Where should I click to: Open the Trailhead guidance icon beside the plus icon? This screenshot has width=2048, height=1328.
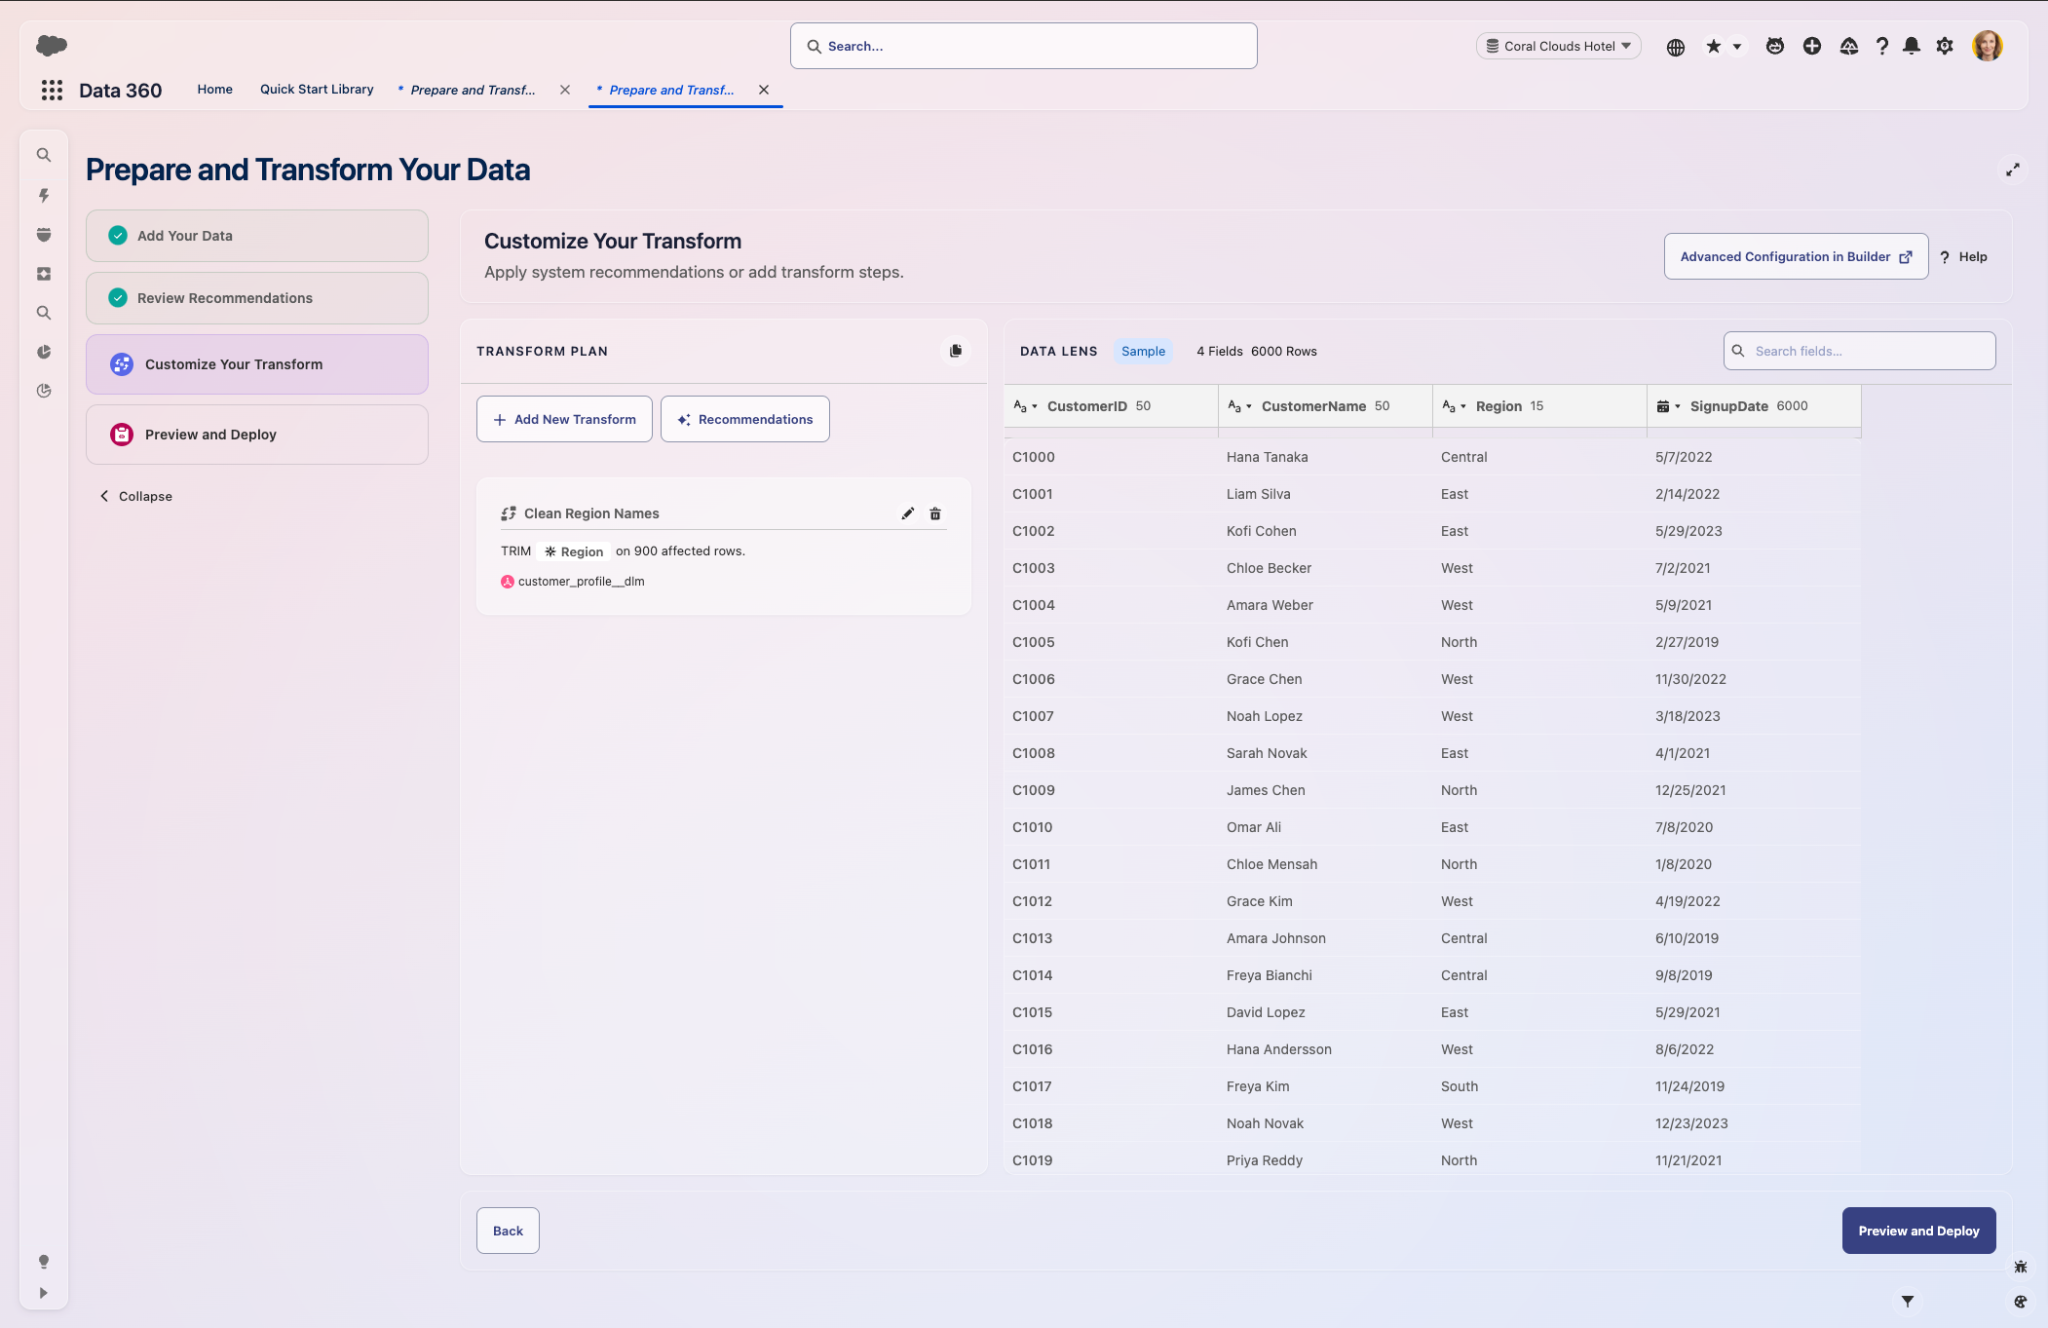tap(1849, 46)
